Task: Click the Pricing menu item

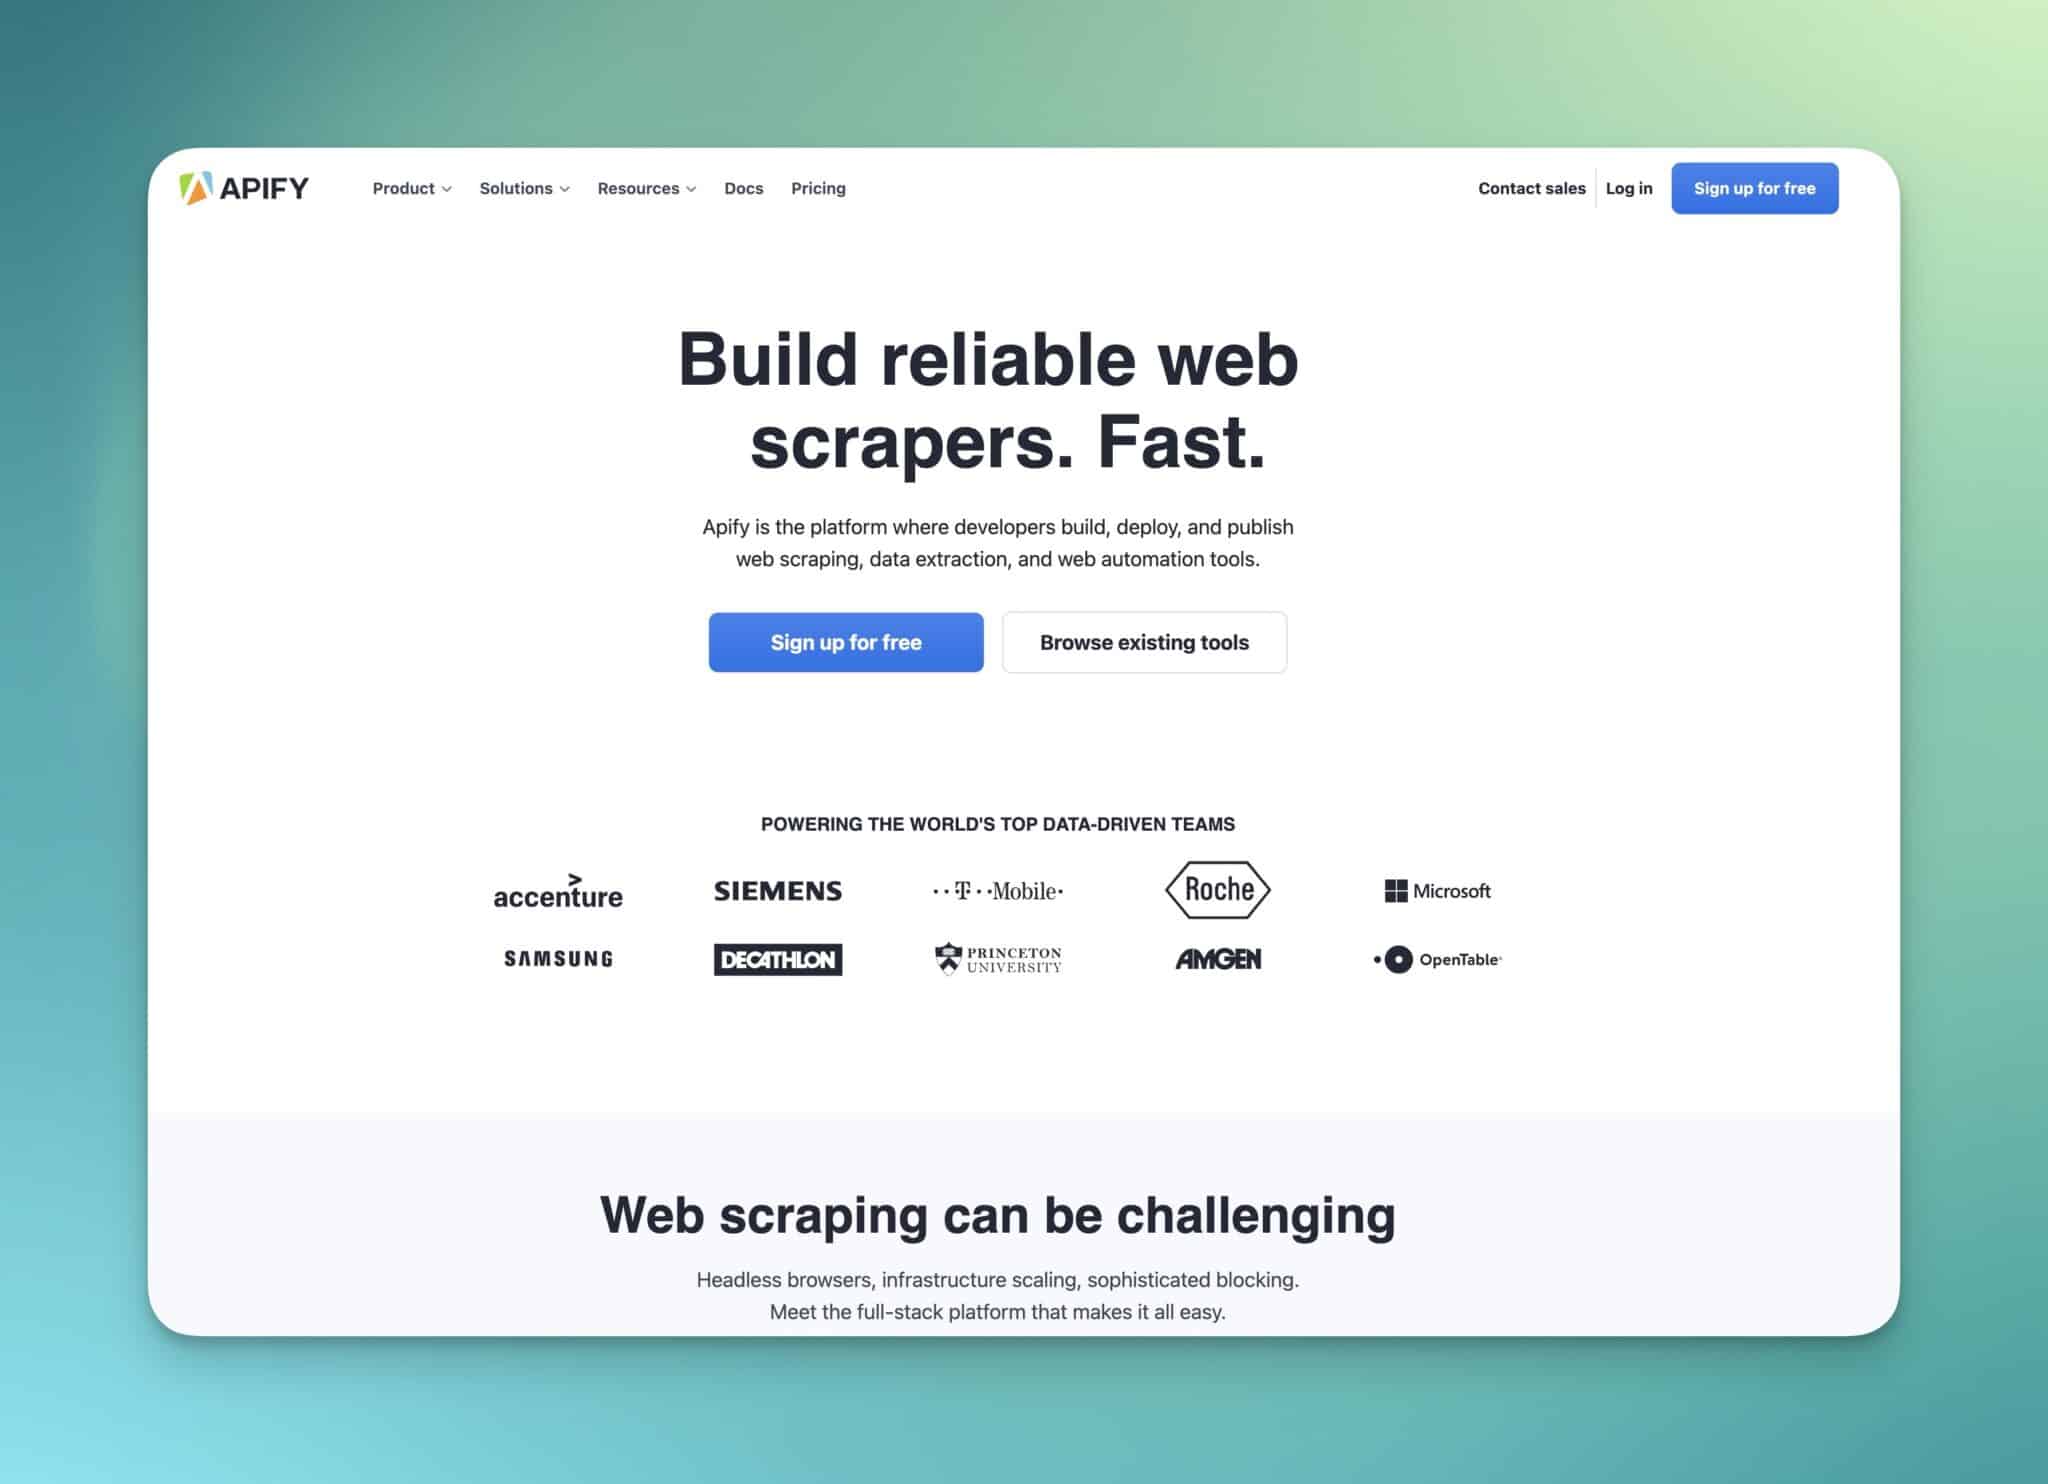Action: coord(820,188)
